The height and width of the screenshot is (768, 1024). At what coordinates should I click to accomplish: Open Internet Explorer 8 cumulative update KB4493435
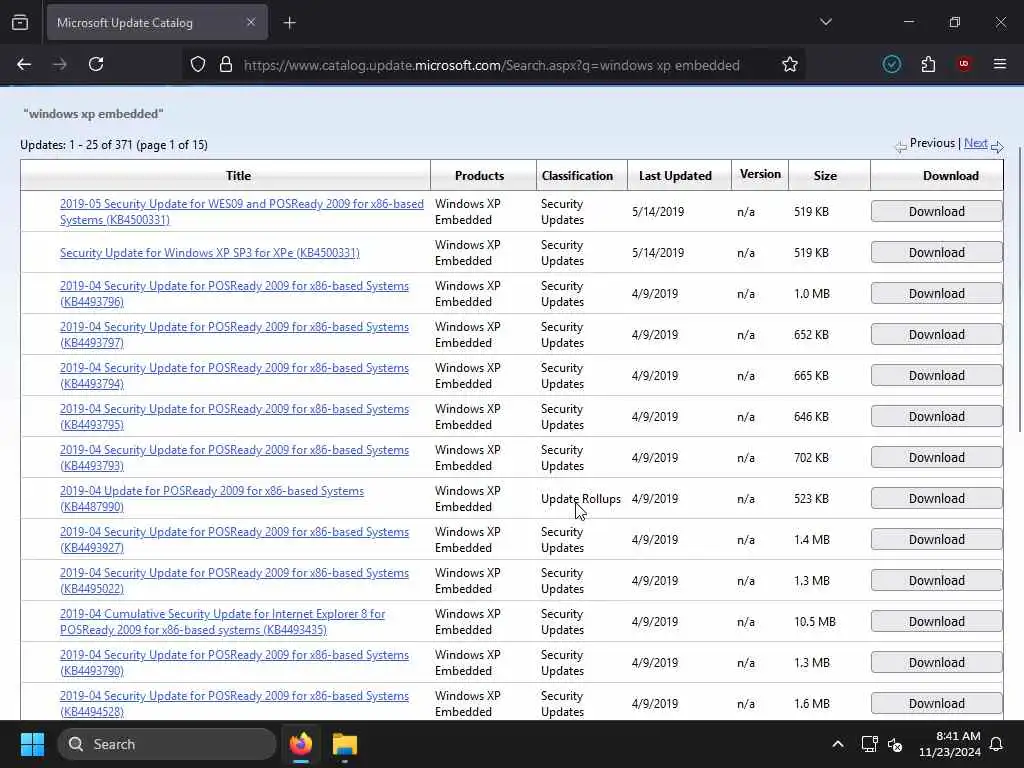point(222,622)
